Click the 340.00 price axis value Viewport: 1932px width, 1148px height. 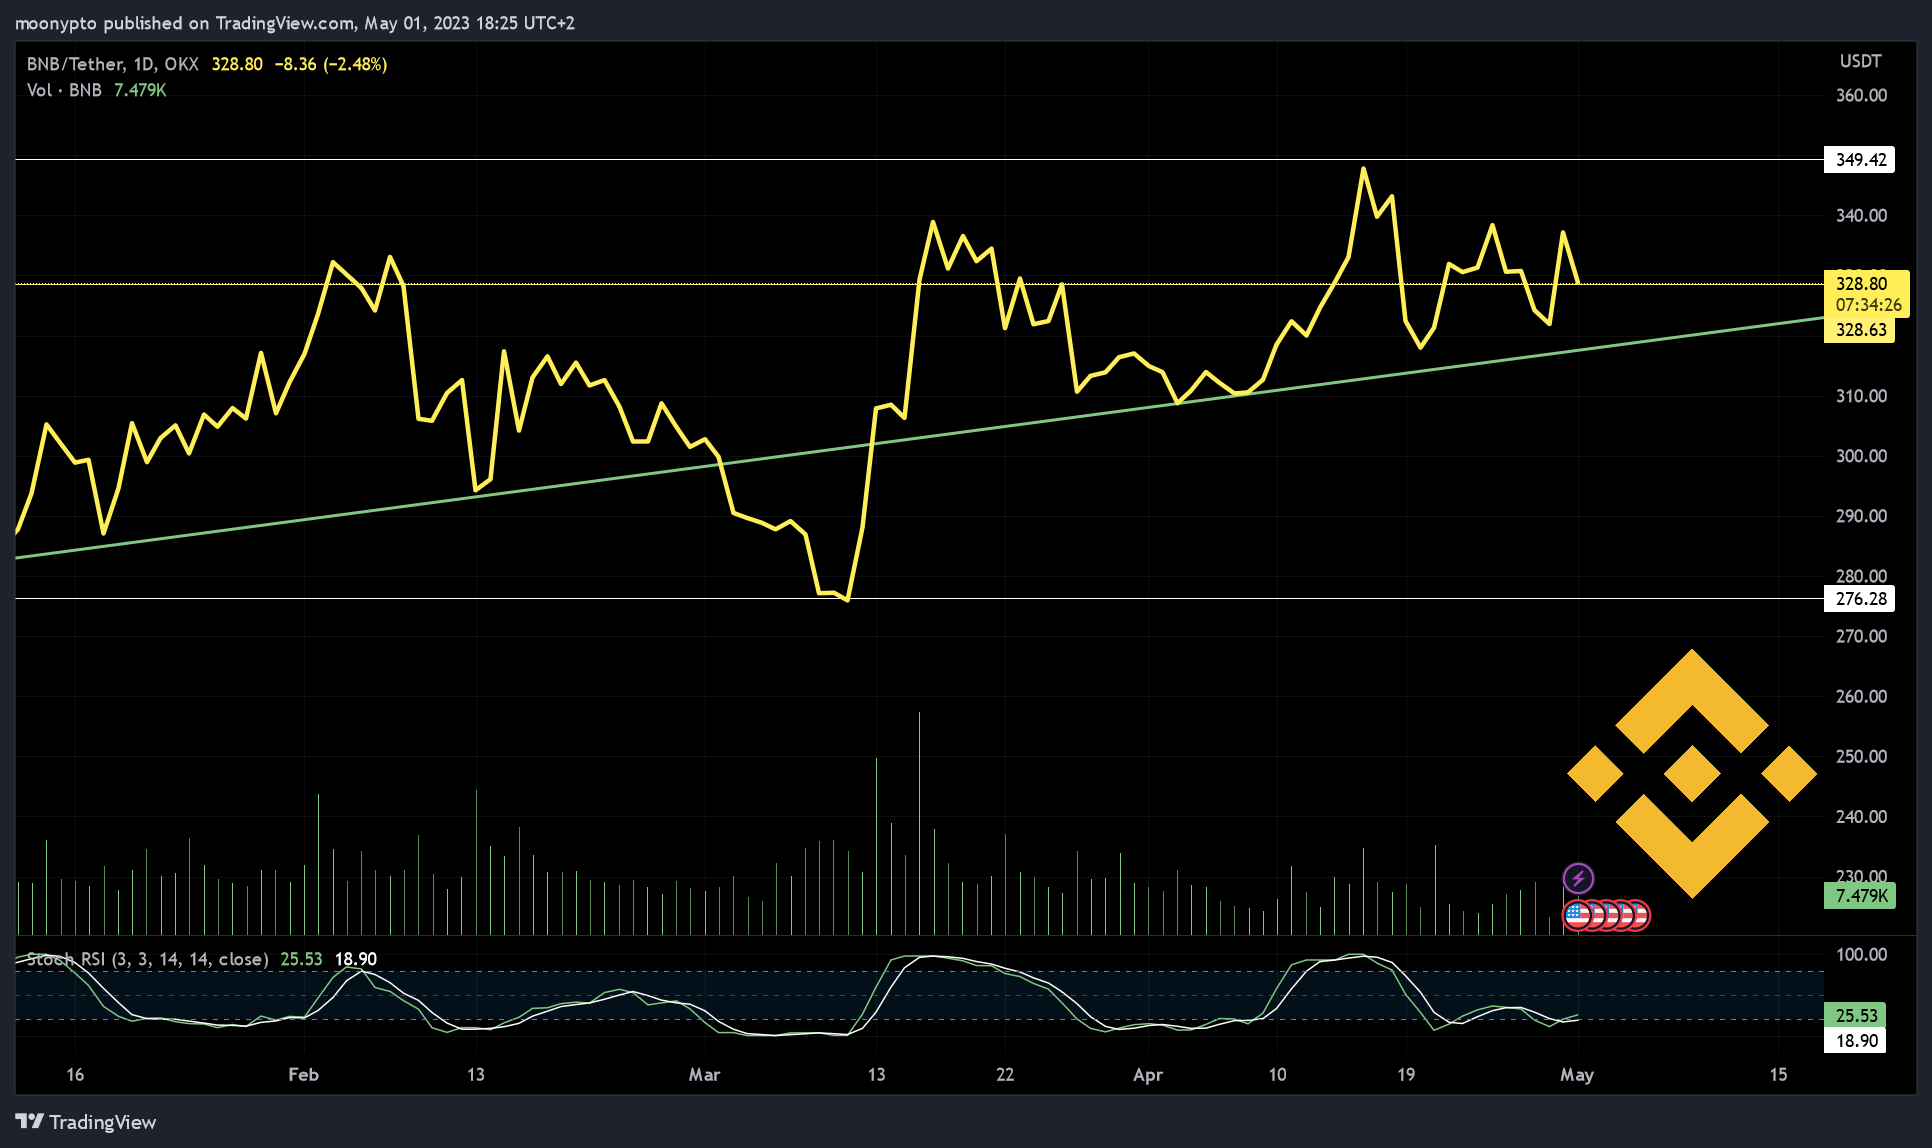pos(1861,216)
